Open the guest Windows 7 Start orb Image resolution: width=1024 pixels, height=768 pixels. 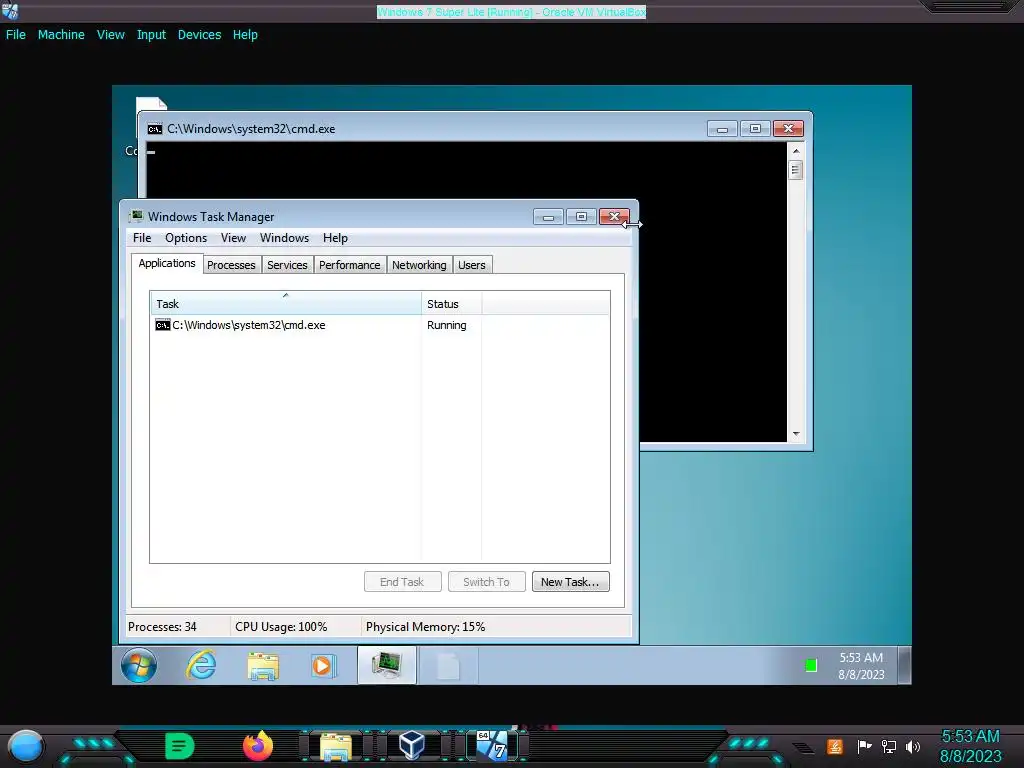pos(138,665)
